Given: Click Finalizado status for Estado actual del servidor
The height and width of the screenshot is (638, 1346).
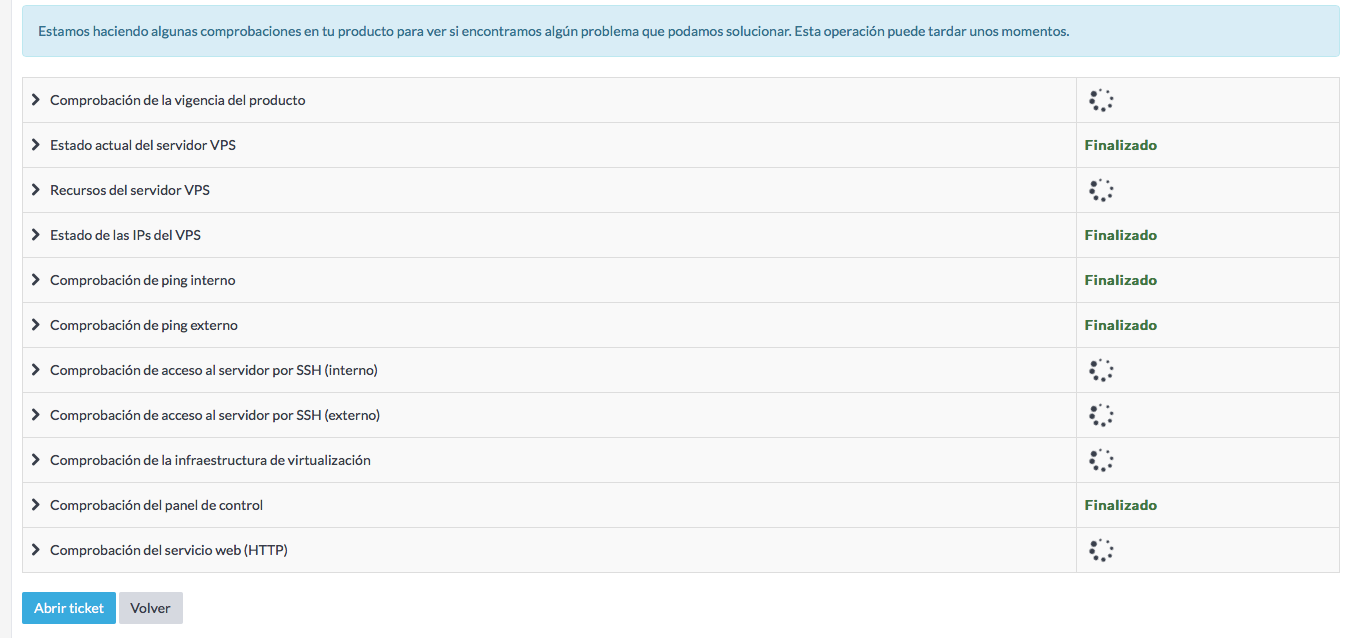Looking at the screenshot, I should [1120, 145].
